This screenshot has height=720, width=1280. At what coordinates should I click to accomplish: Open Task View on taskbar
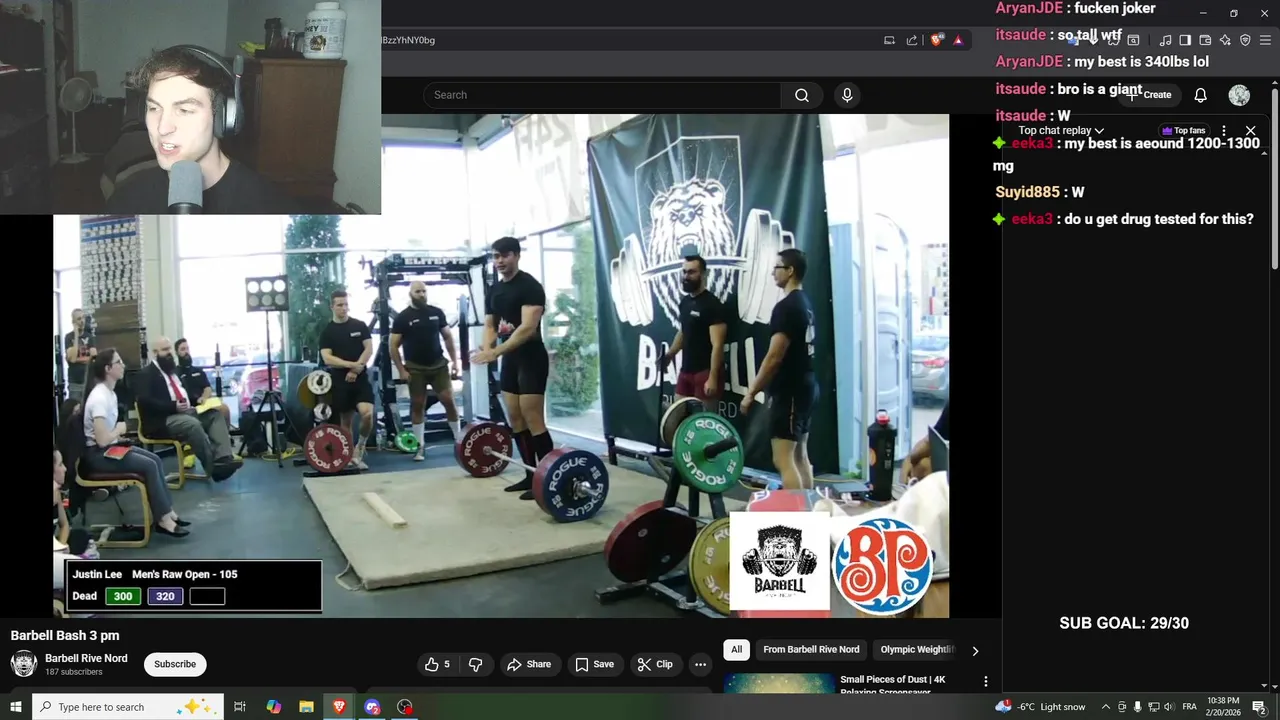240,707
